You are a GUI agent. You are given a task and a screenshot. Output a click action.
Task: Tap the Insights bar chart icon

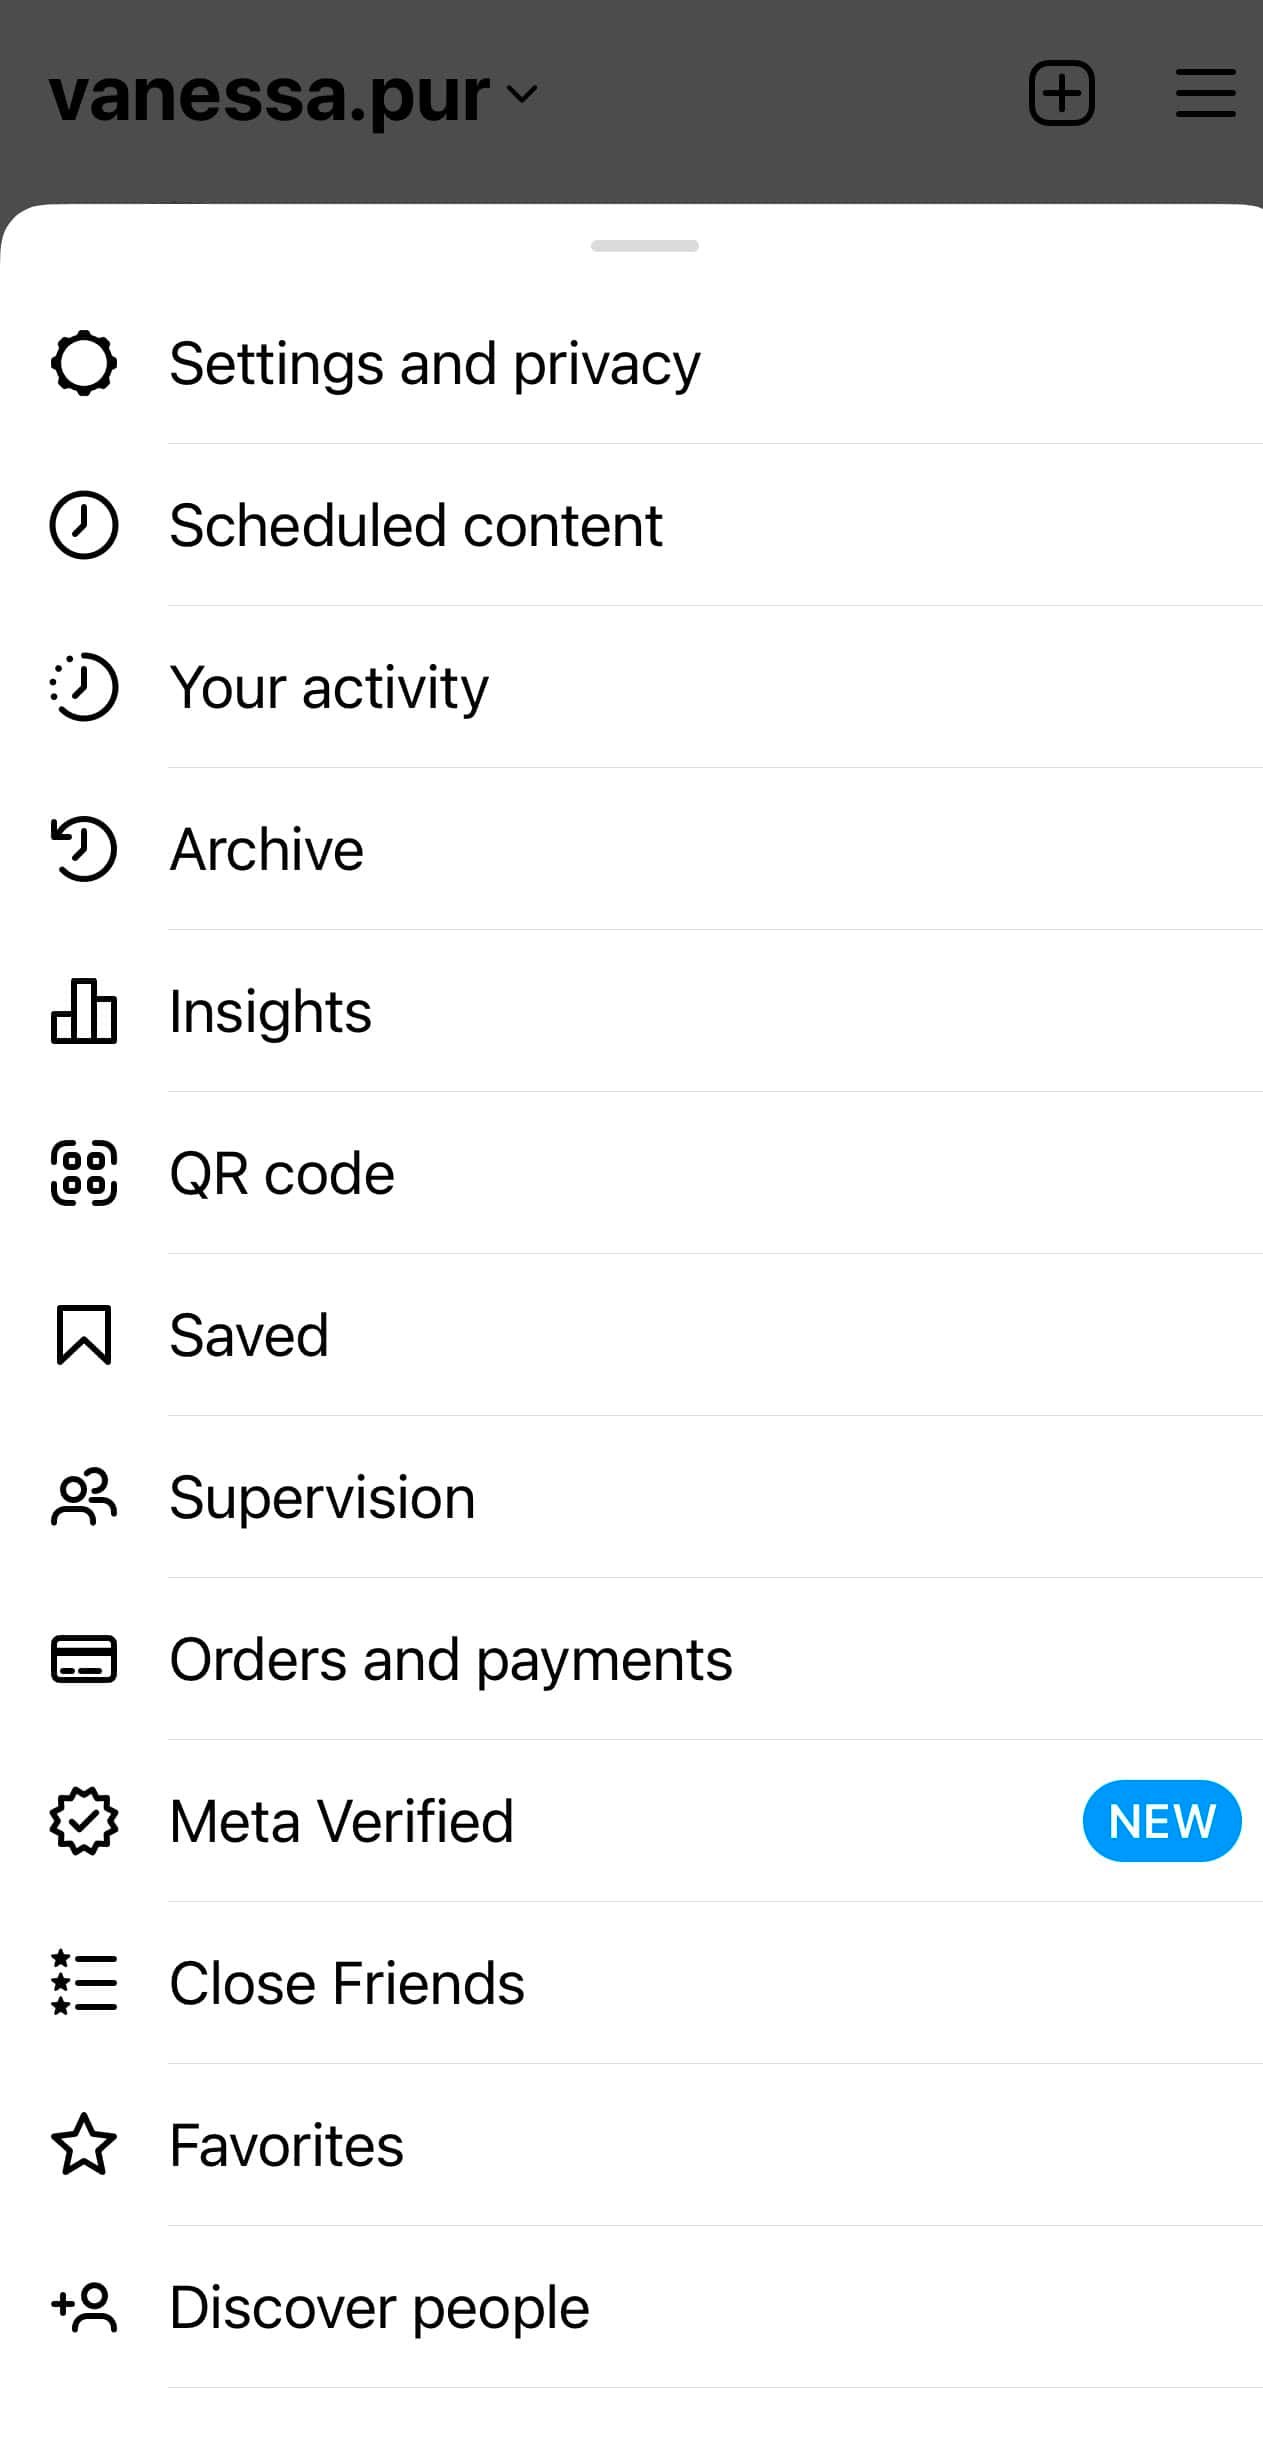pos(84,1011)
